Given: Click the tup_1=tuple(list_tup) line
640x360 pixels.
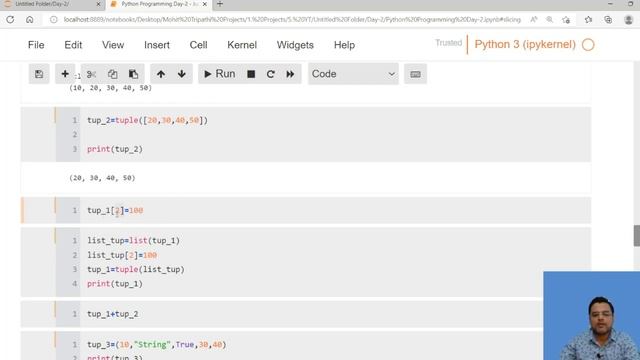Looking at the screenshot, I should click(x=136, y=269).
